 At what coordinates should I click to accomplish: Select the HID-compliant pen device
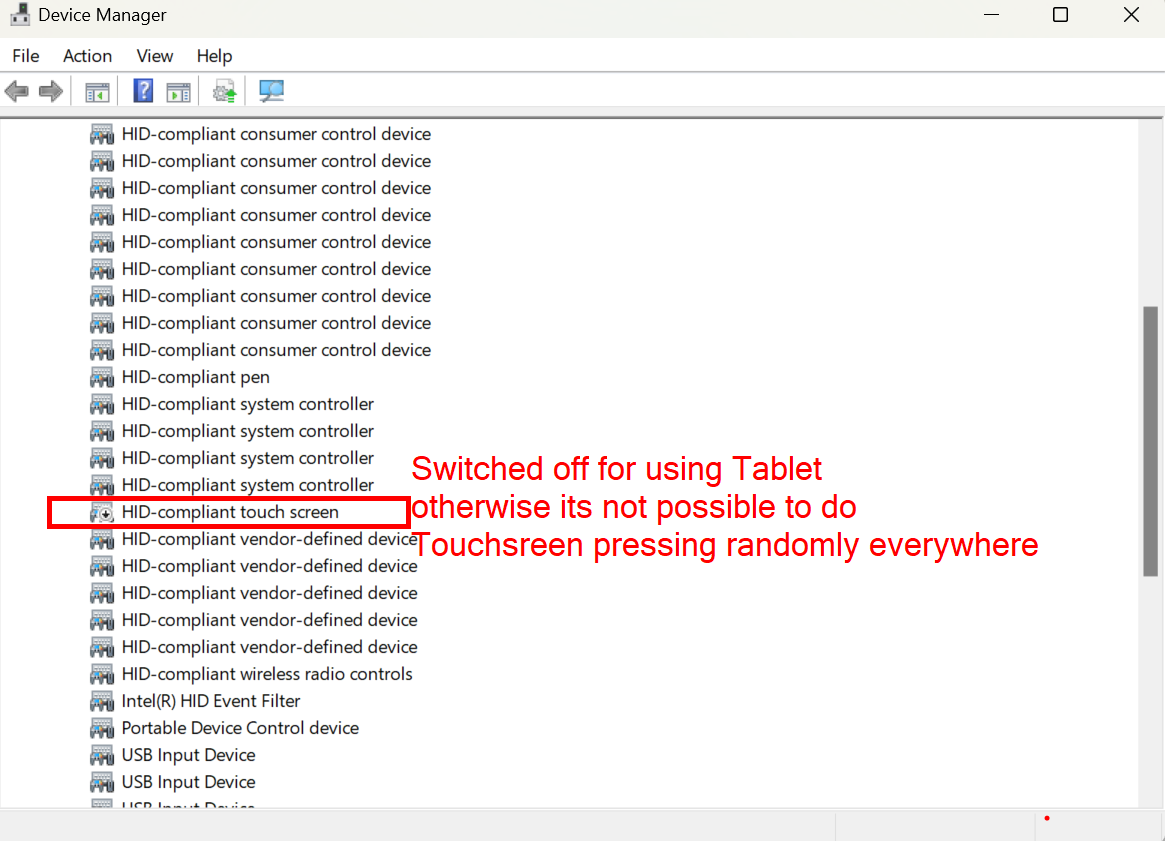[195, 377]
